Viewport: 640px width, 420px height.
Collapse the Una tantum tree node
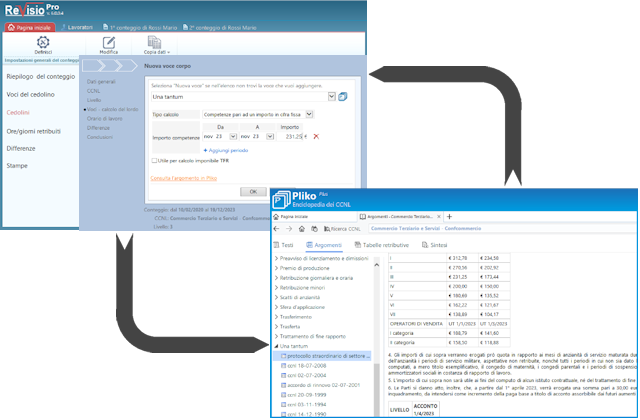(276, 346)
